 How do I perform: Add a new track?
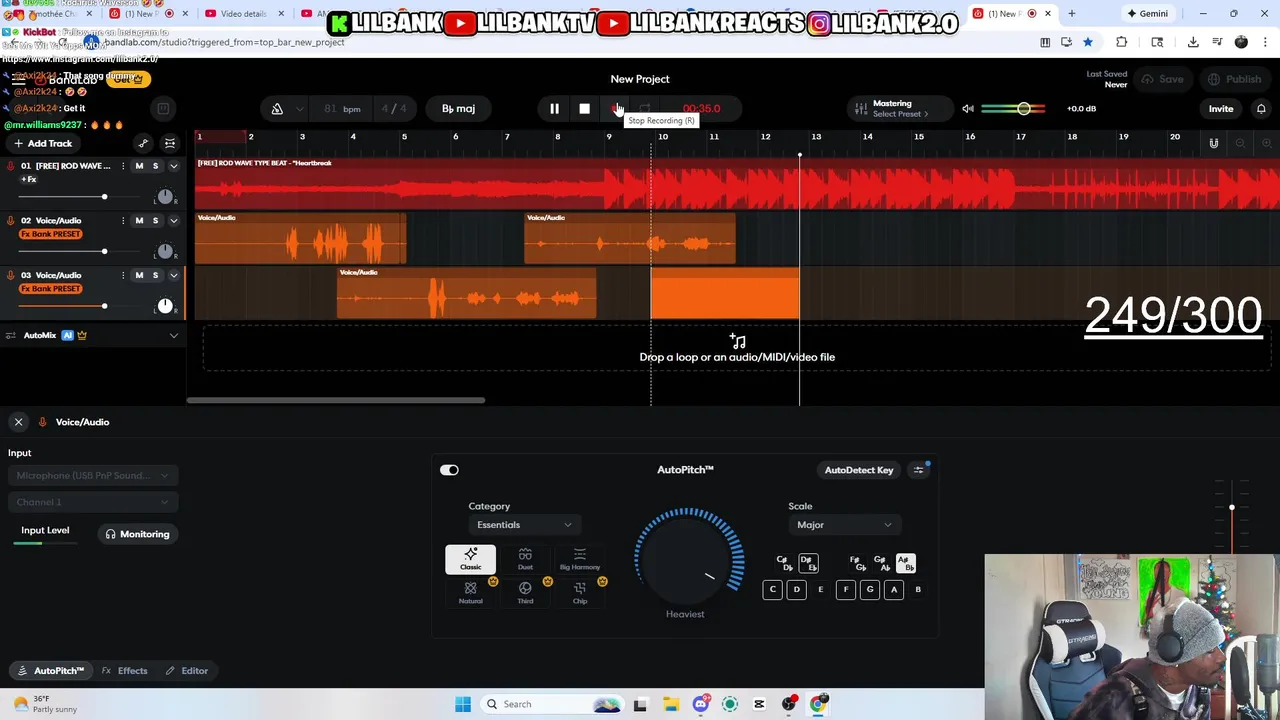click(43, 143)
